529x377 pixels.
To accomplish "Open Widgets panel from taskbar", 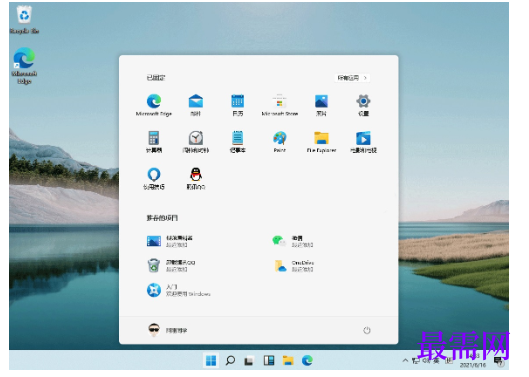I will click(269, 360).
